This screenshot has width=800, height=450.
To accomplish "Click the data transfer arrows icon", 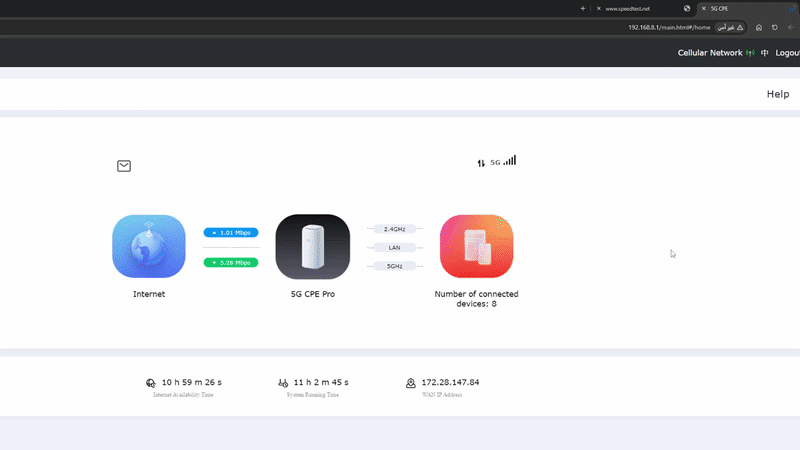I will point(481,163).
